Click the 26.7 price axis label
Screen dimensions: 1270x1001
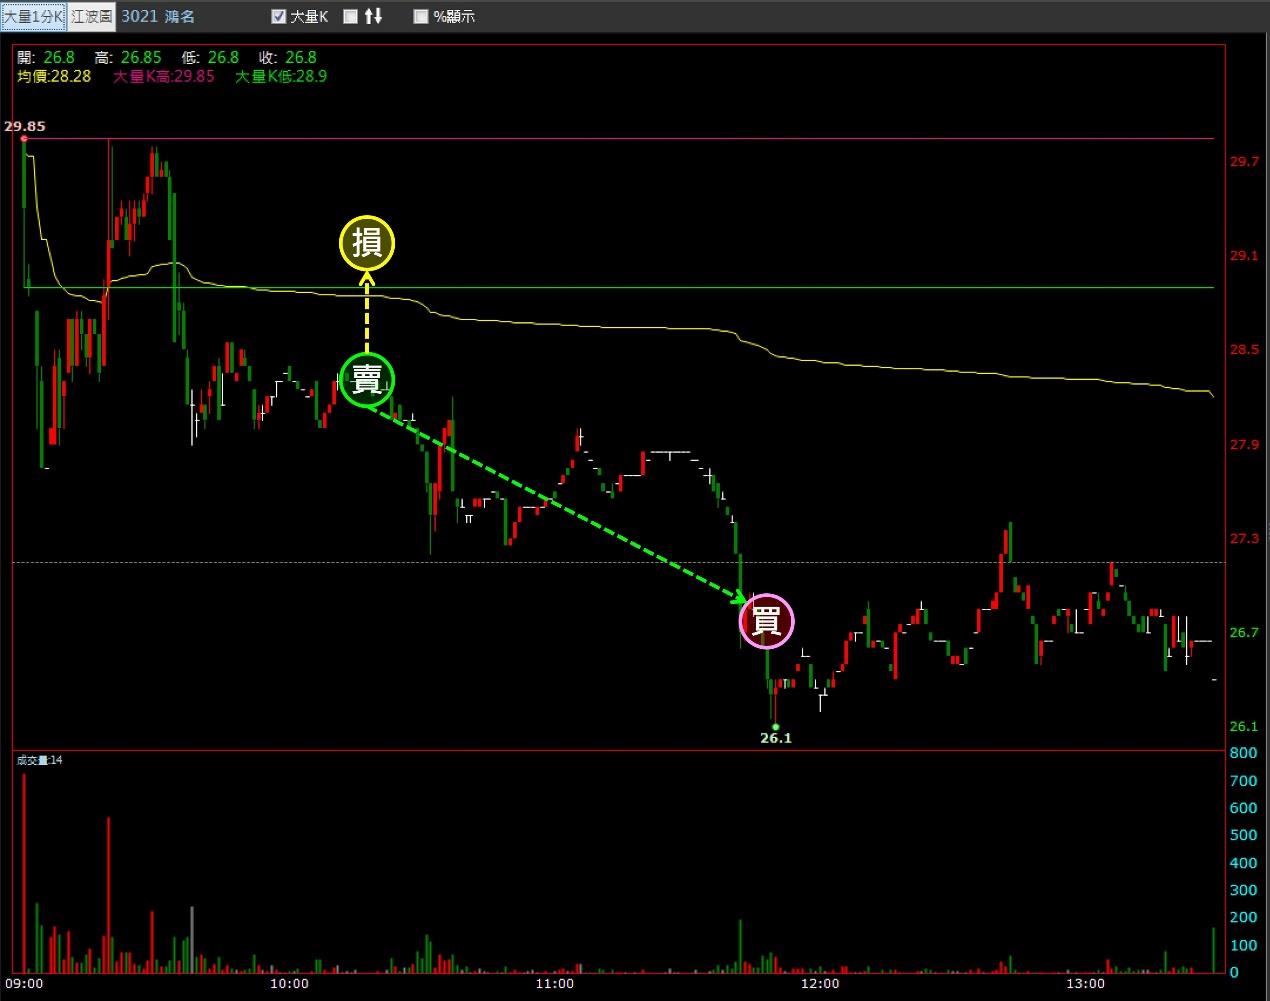[1244, 632]
